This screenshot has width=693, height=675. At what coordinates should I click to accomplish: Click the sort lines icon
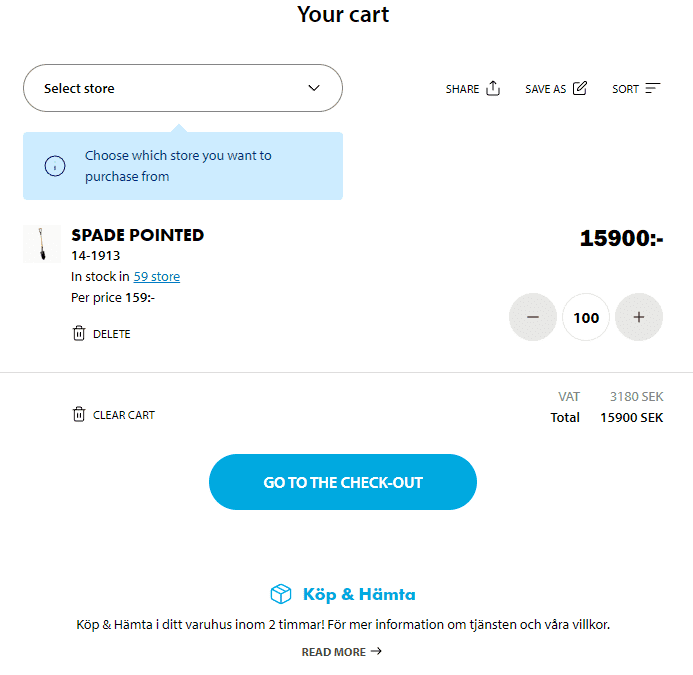tap(653, 88)
